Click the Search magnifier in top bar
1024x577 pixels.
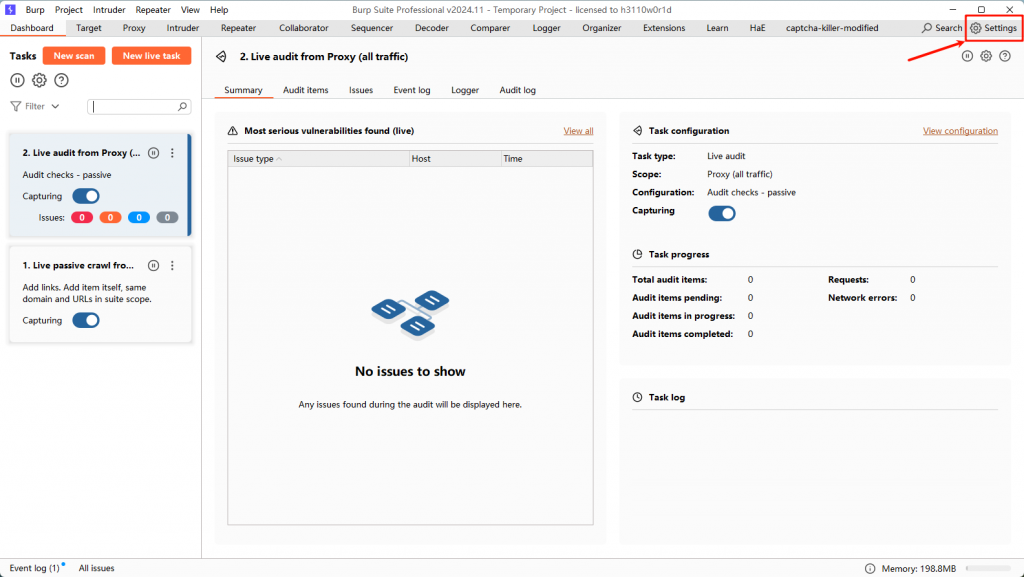point(927,28)
